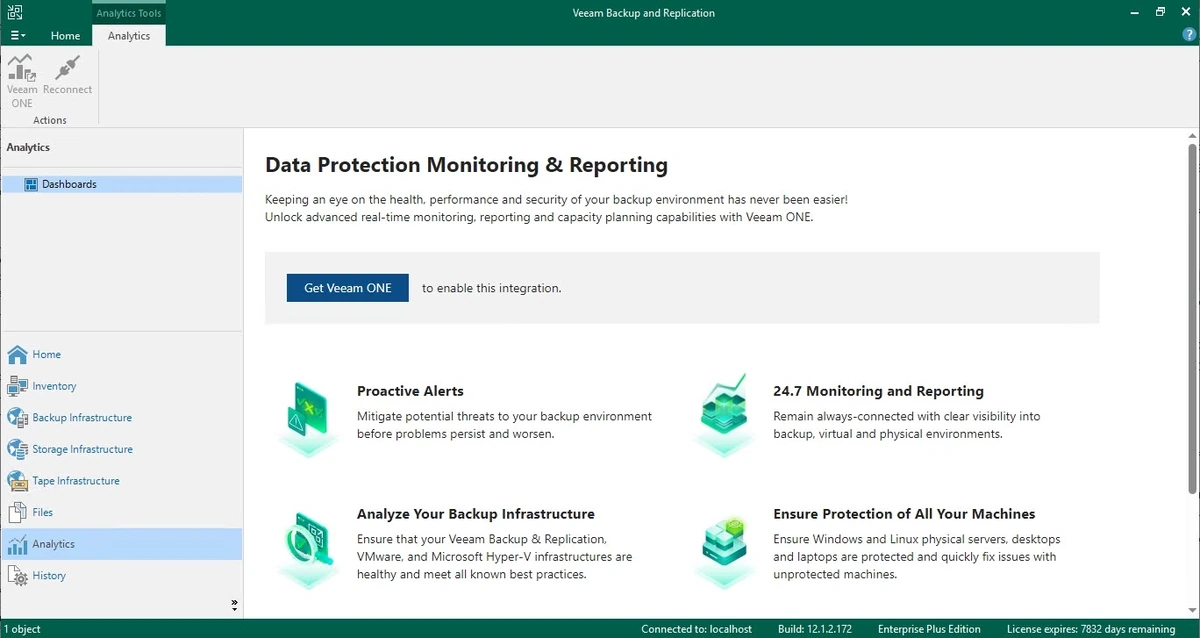The width and height of the screenshot is (1200, 638).
Task: Click Ensure Protection of All Your Machines heading
Action: tap(904, 514)
